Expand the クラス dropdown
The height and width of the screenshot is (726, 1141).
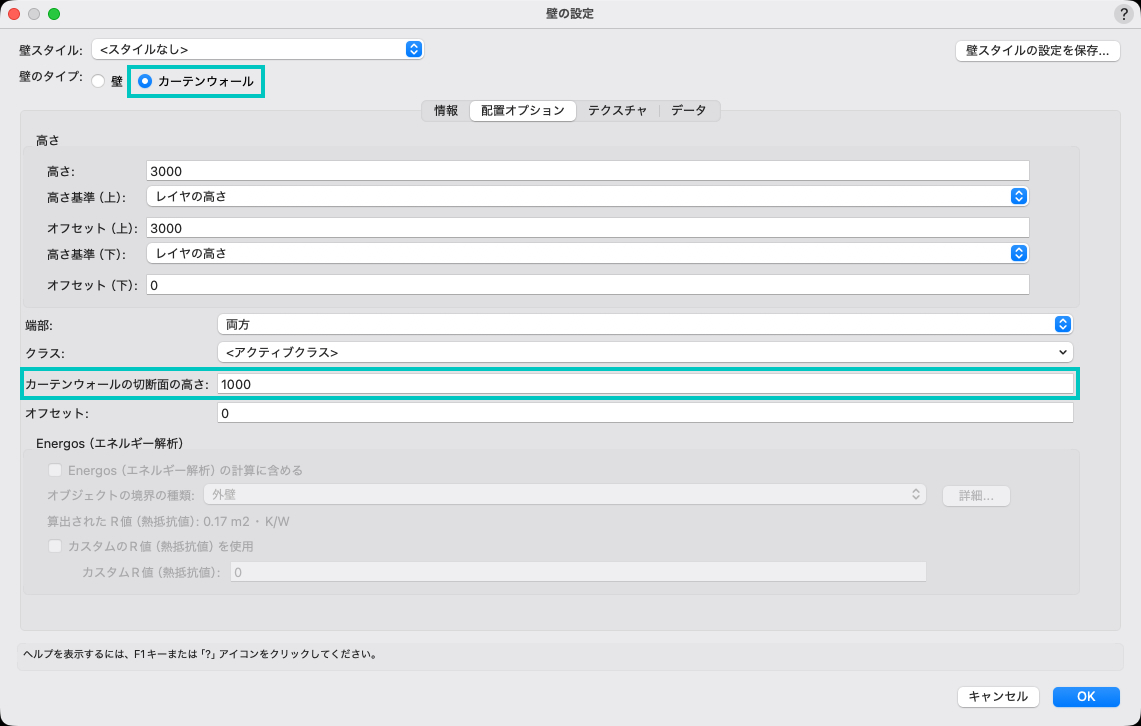coord(644,352)
